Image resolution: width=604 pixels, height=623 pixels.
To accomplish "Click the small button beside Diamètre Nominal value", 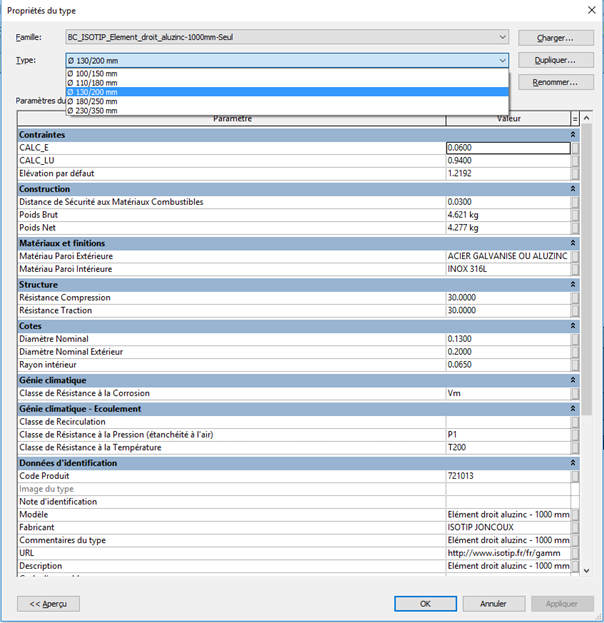I will point(575,339).
